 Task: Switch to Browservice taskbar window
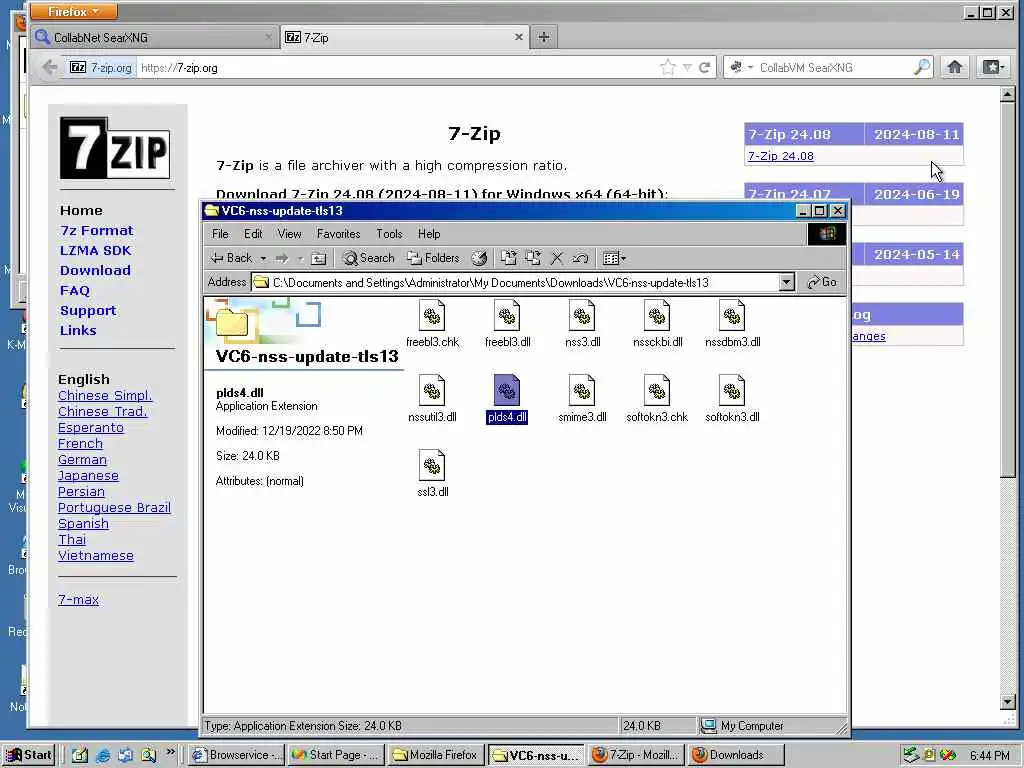[x=237, y=756]
